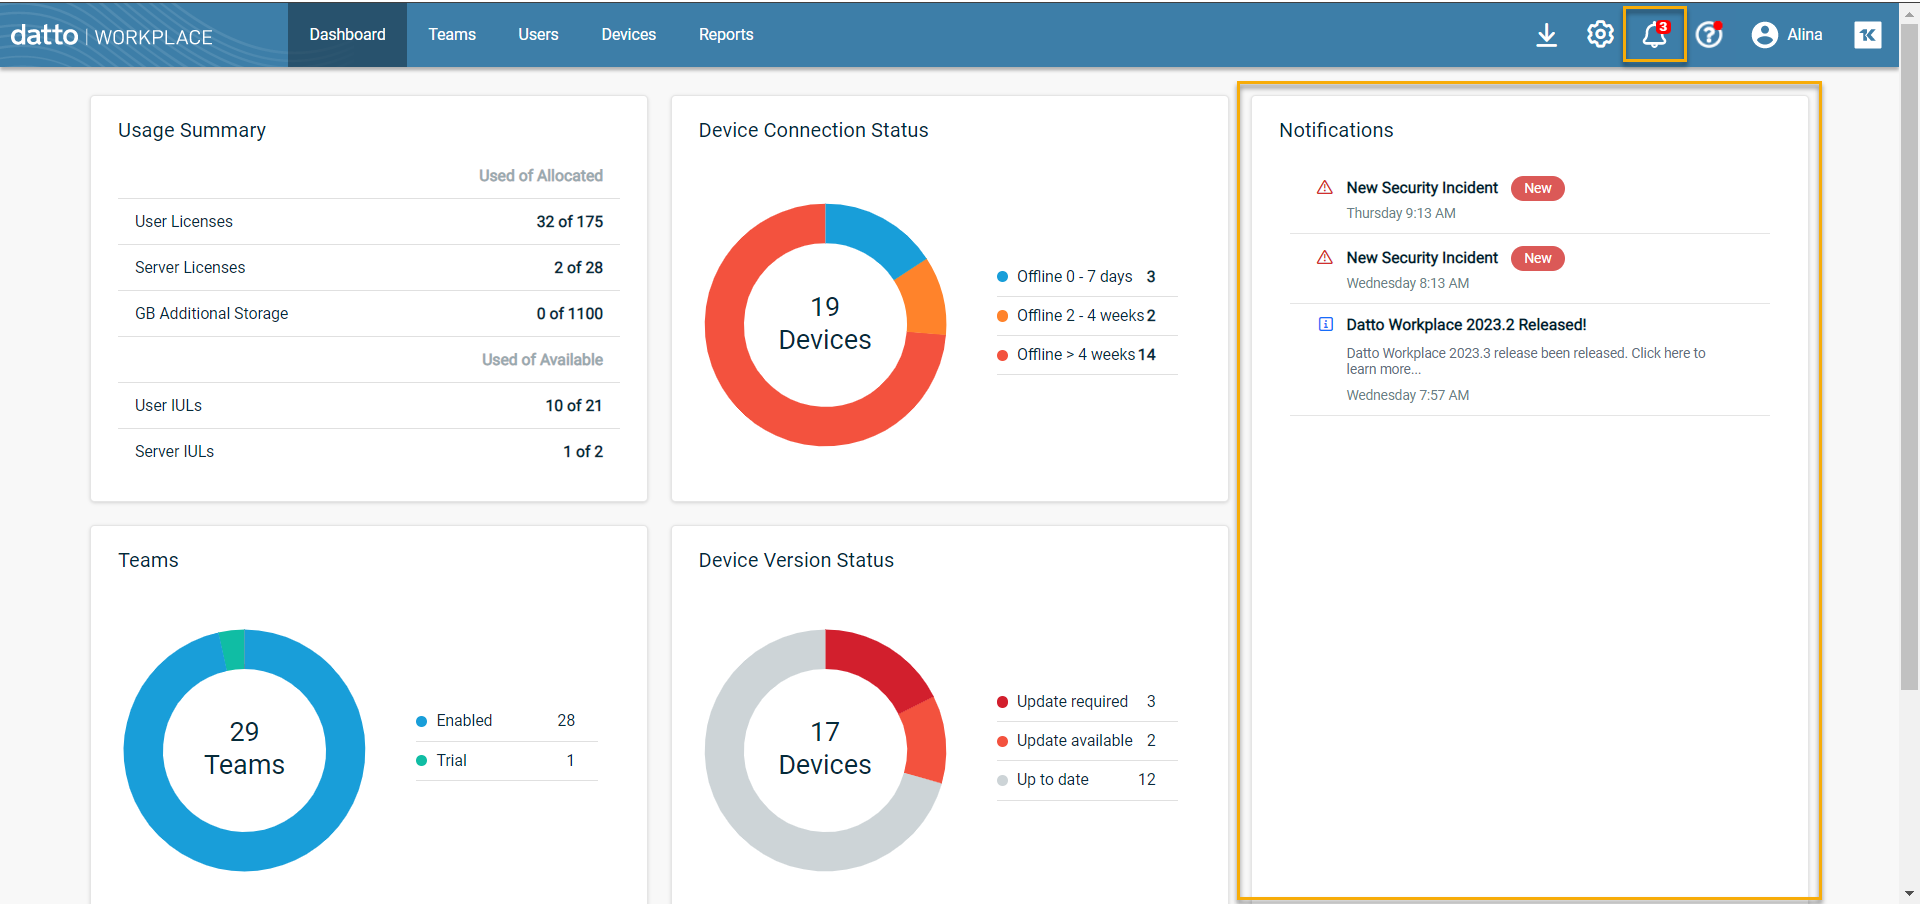Go to the Devices tab

coord(628,35)
